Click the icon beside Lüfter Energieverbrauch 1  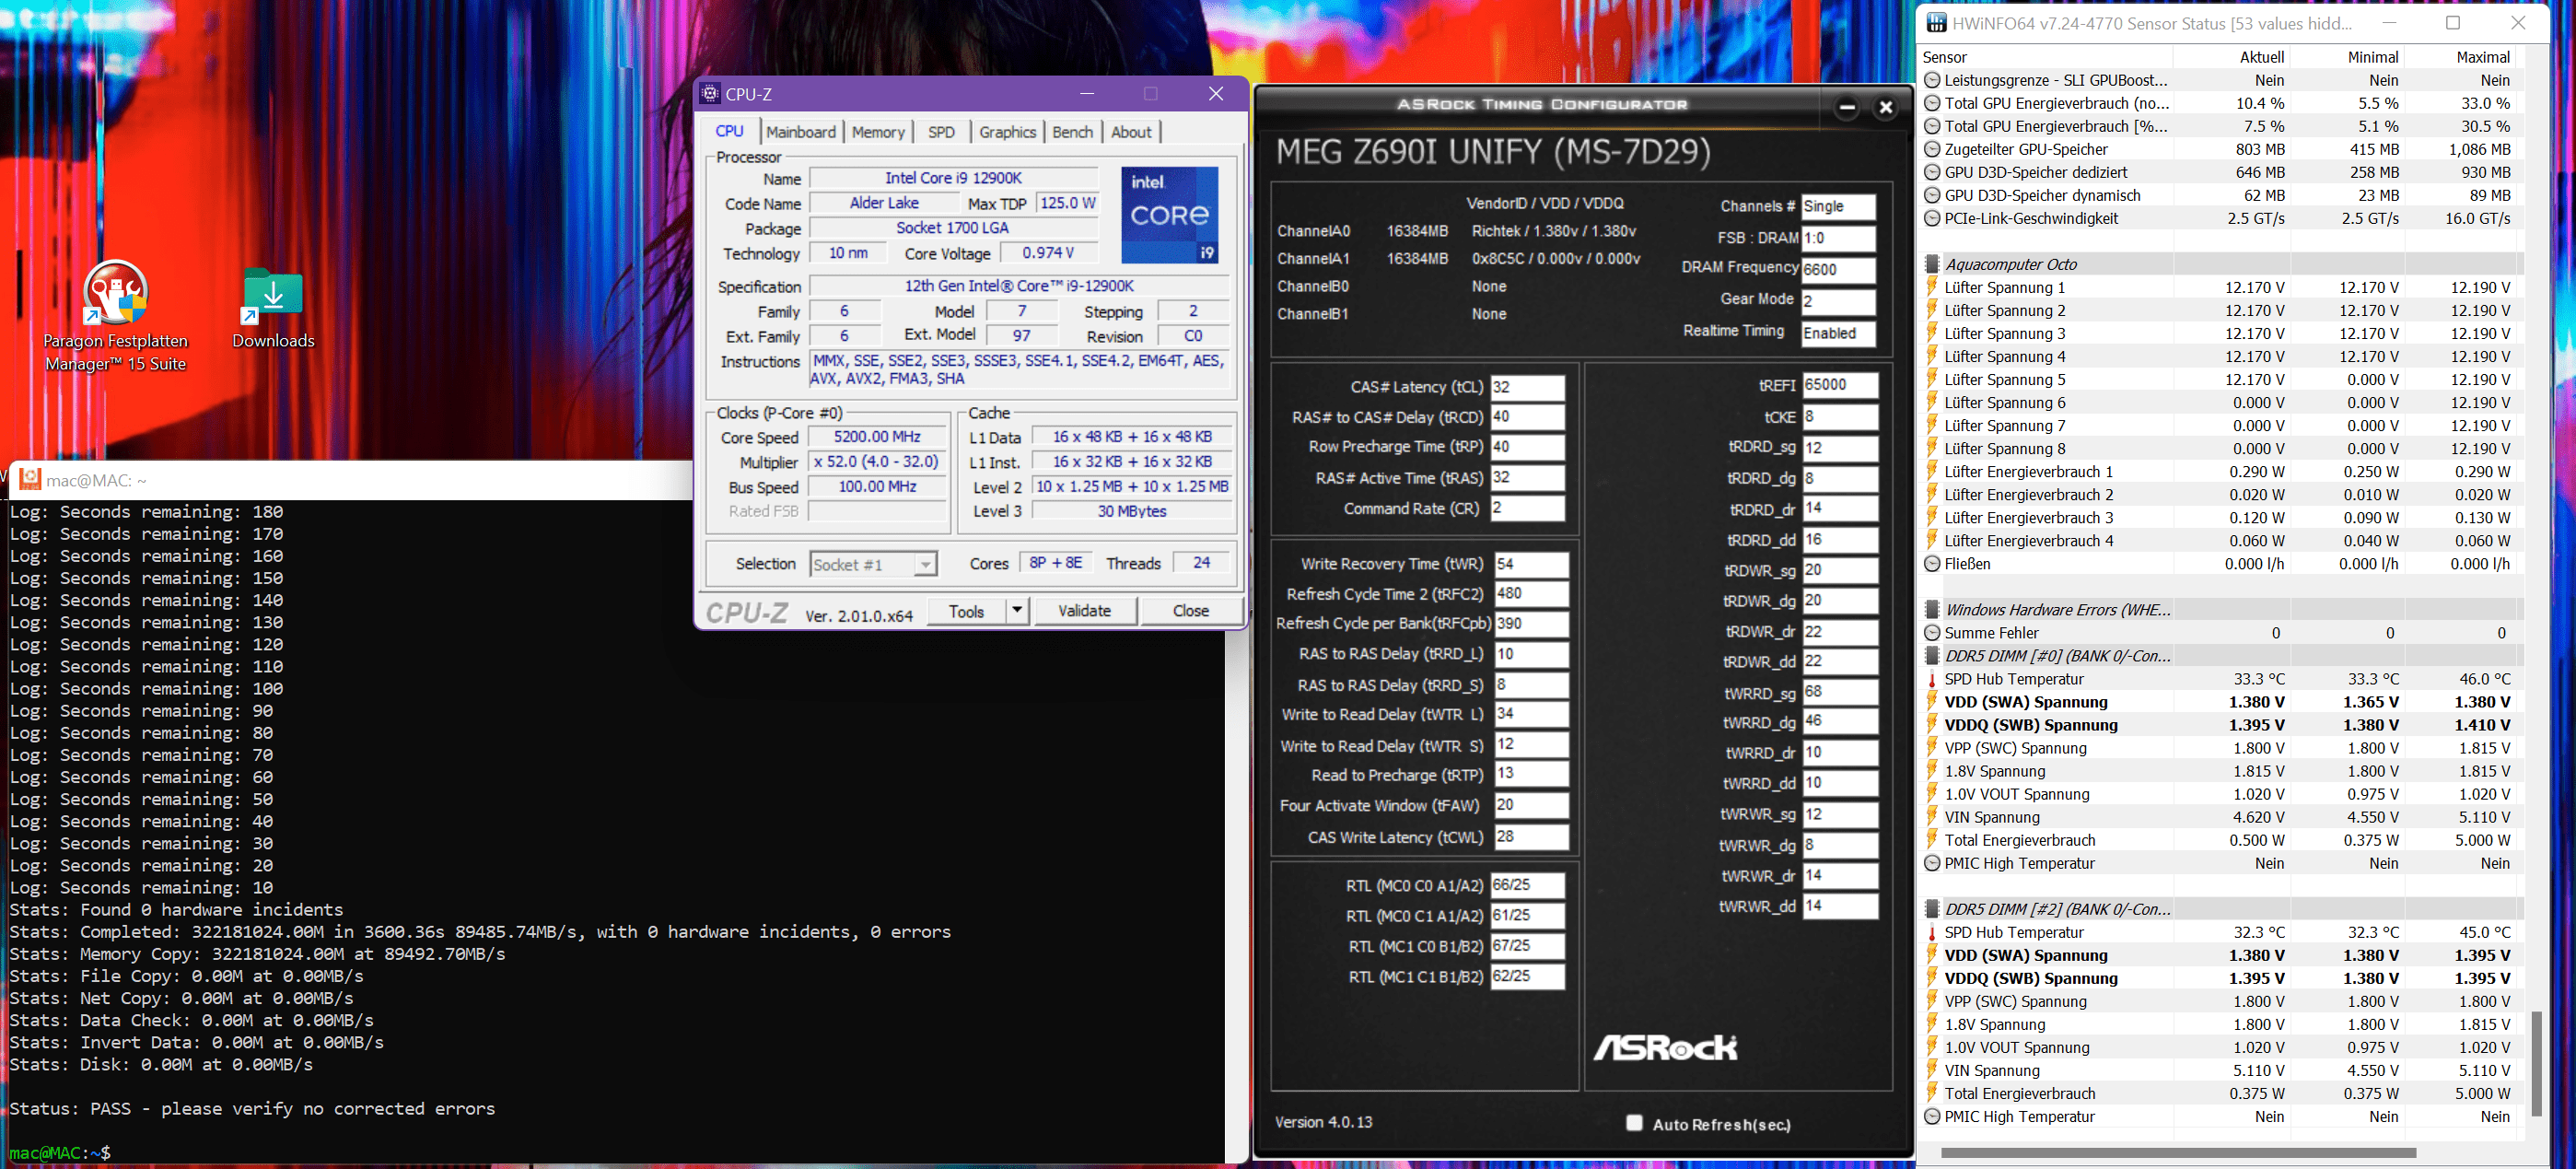(x=1932, y=472)
